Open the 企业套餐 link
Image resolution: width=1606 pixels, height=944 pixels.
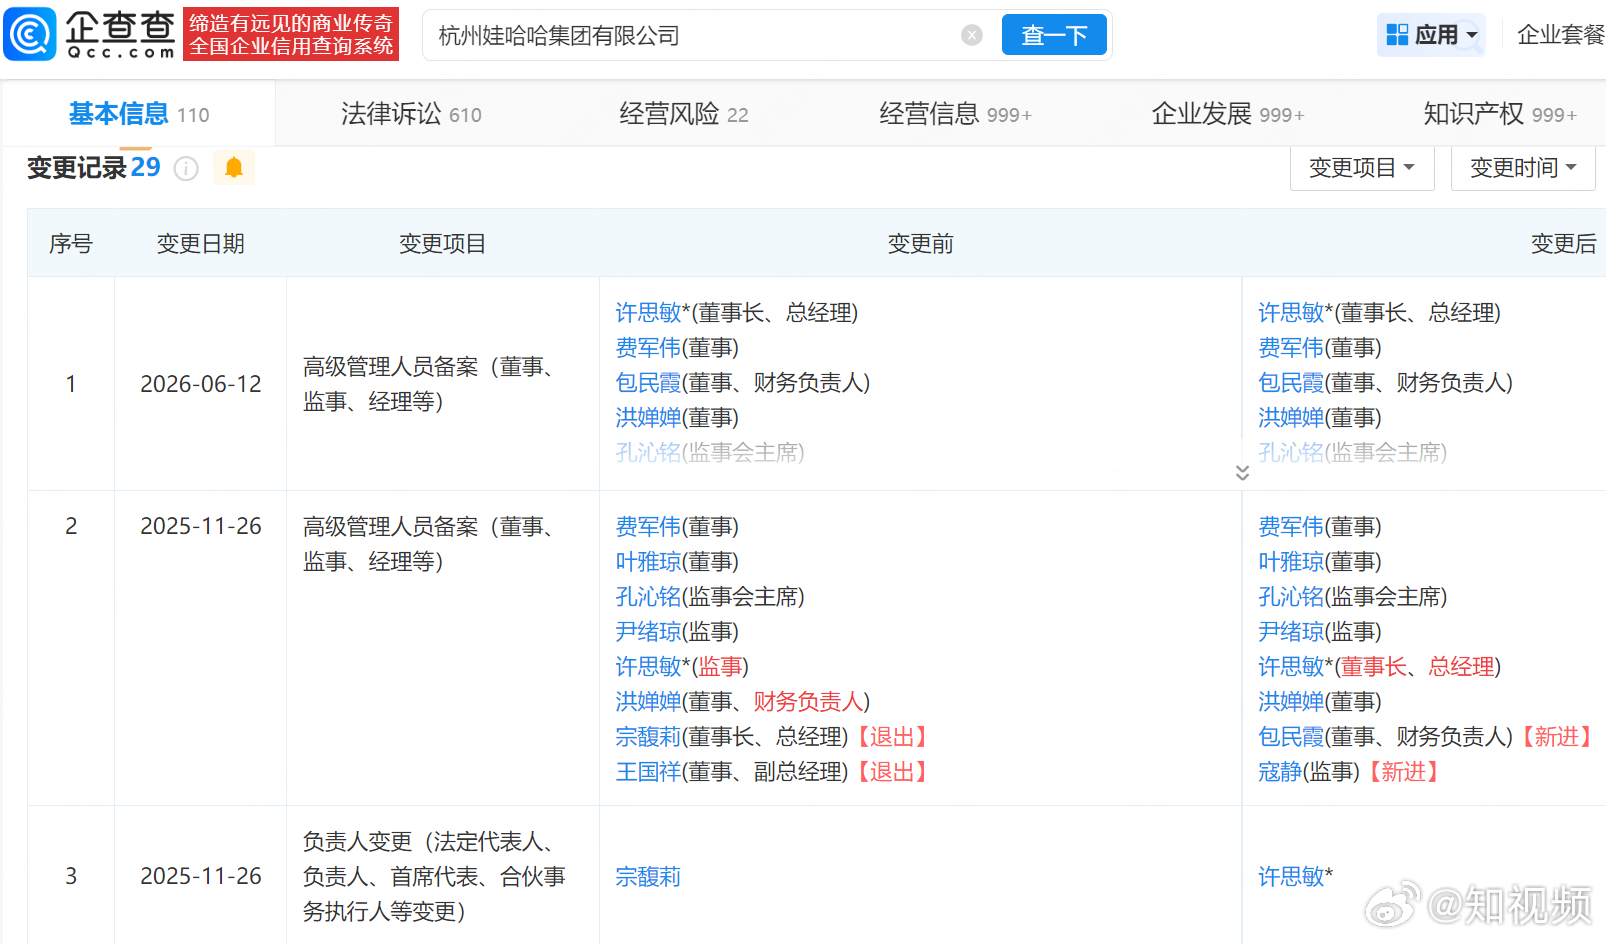(1560, 35)
